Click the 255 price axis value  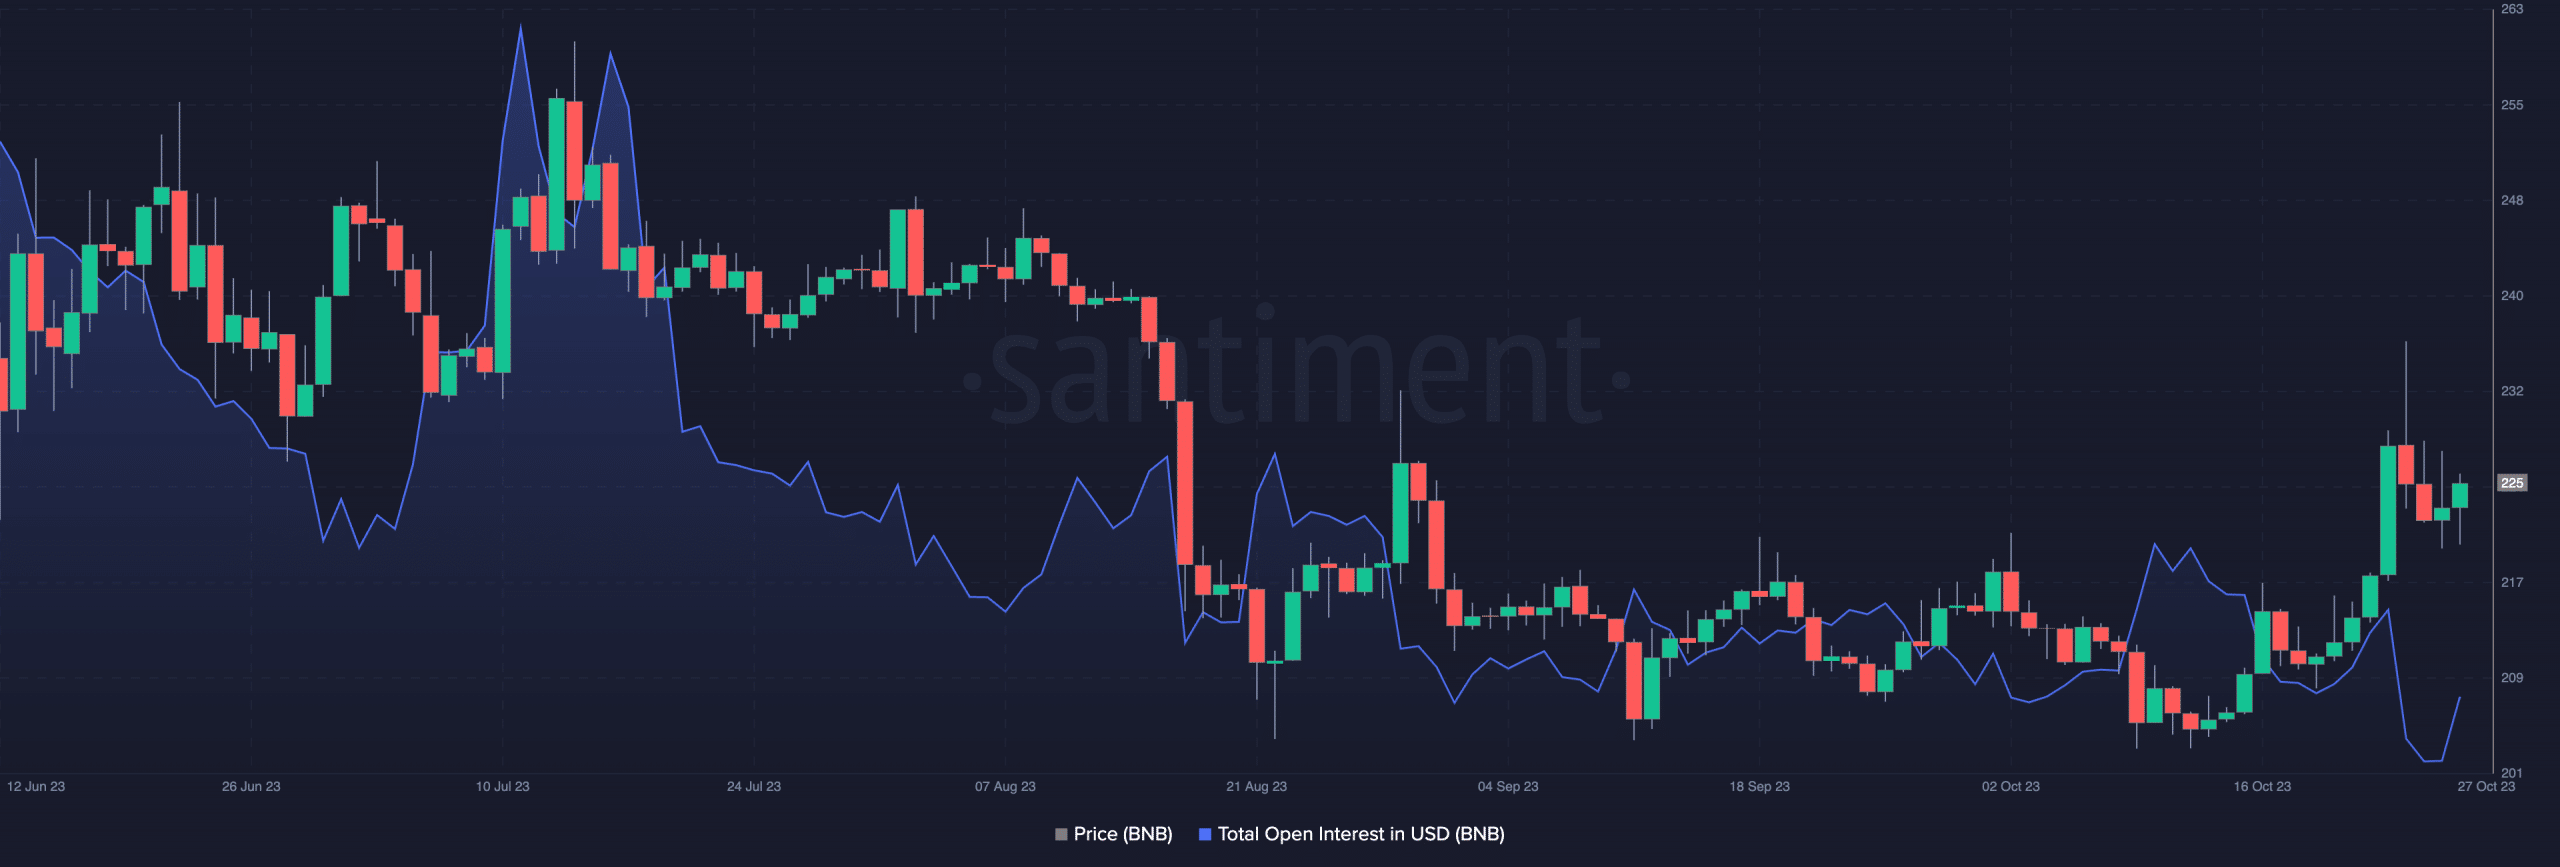click(x=2512, y=105)
